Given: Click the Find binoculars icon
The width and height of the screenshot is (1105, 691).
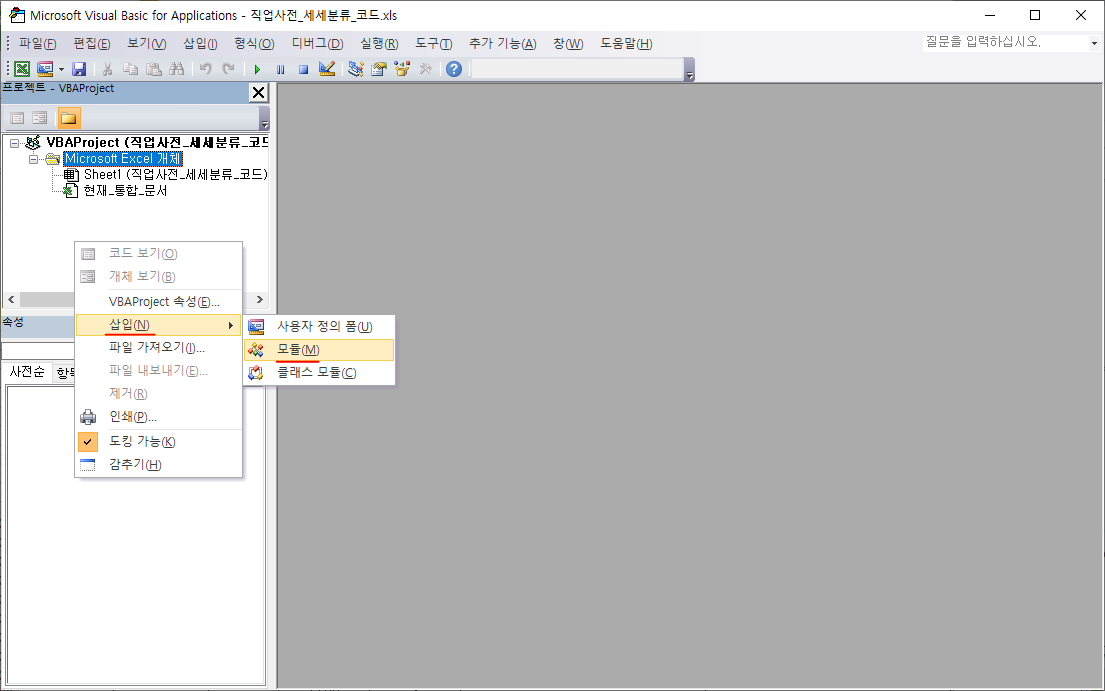Looking at the screenshot, I should 177,69.
